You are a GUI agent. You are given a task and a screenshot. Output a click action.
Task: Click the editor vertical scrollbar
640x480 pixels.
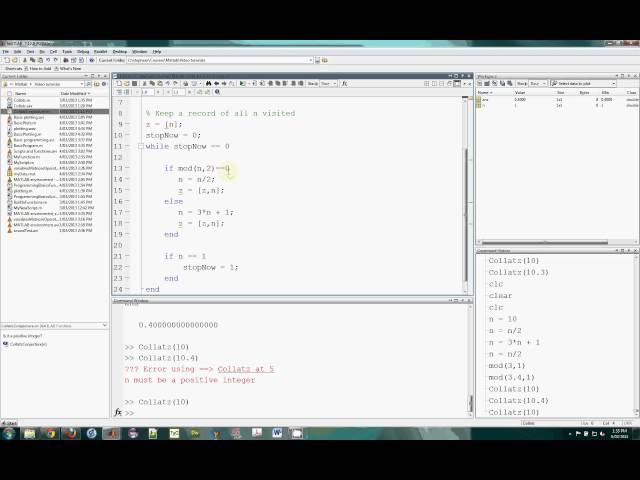click(465, 215)
